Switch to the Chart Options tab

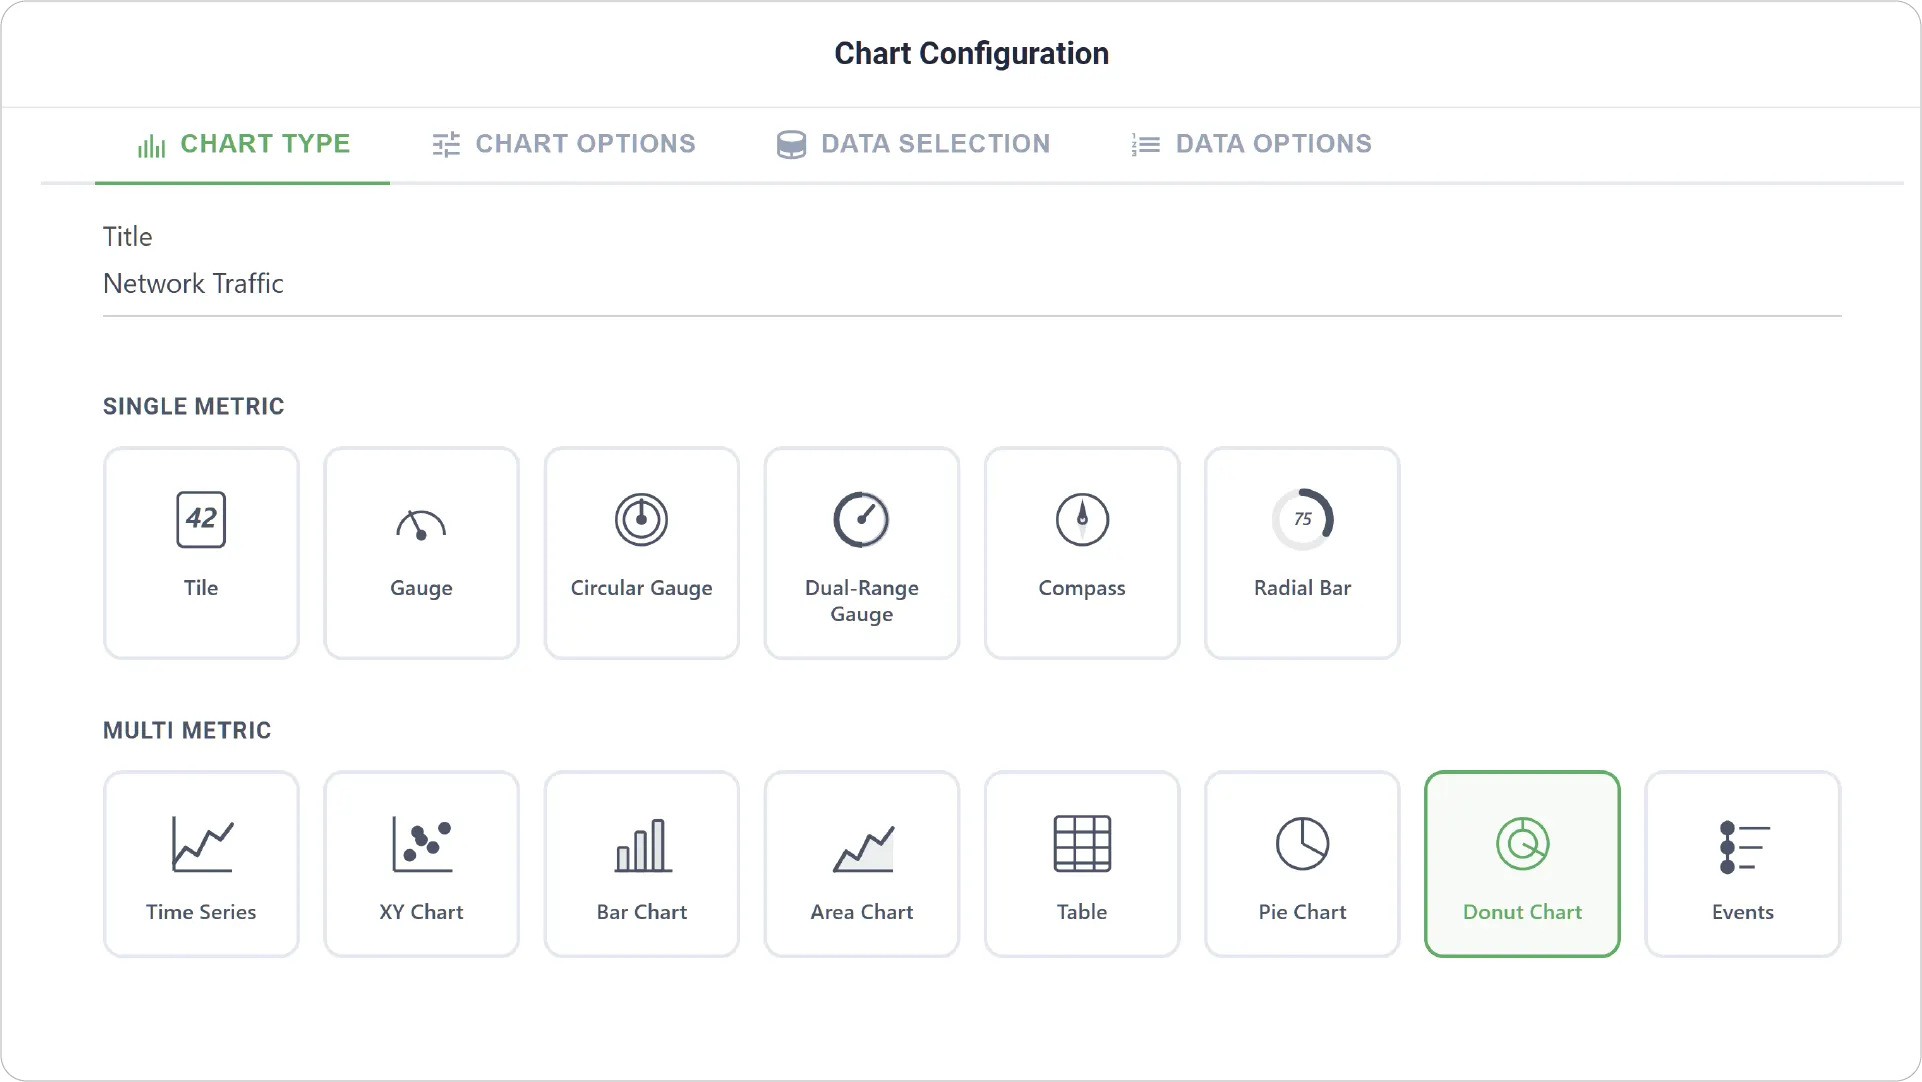click(x=564, y=144)
